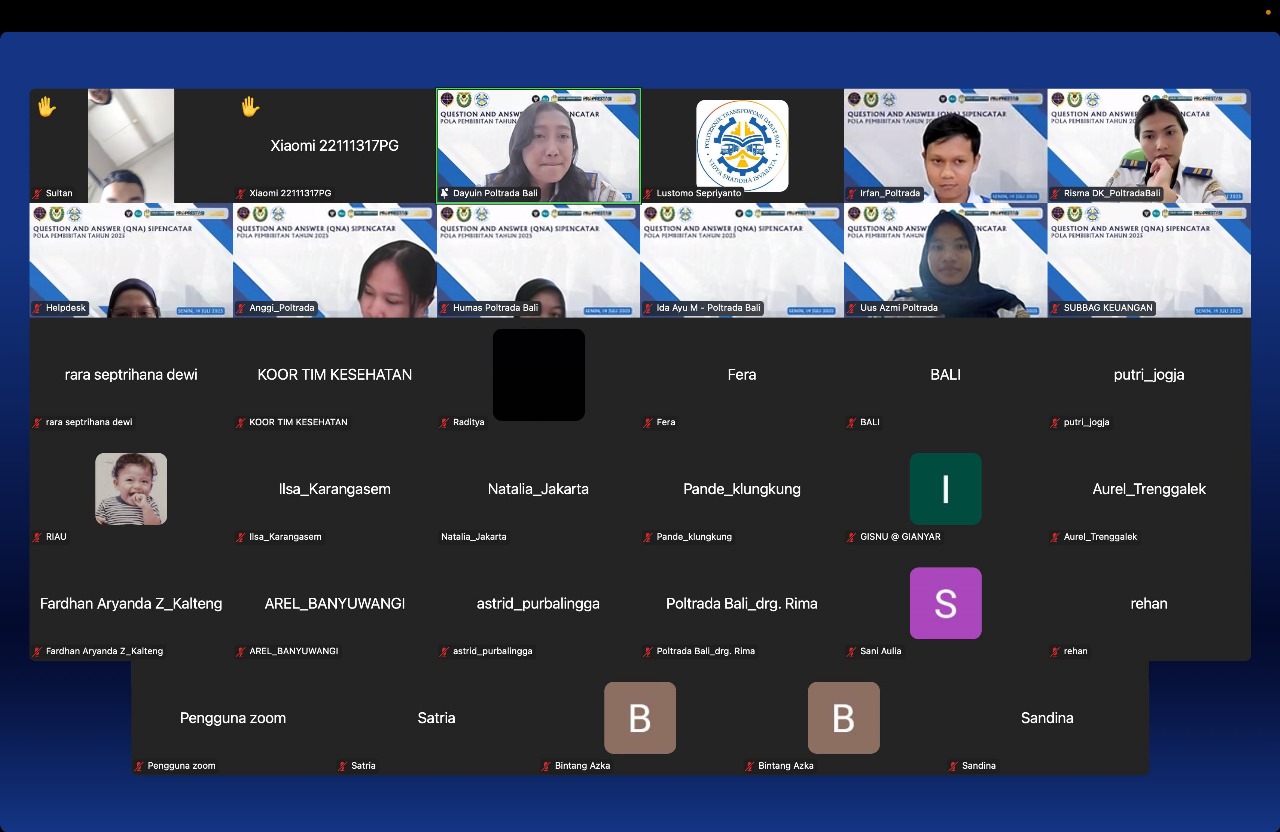1280x832 pixels.
Task: Click the purple S avatar of Sani Aulia
Action: 945,603
